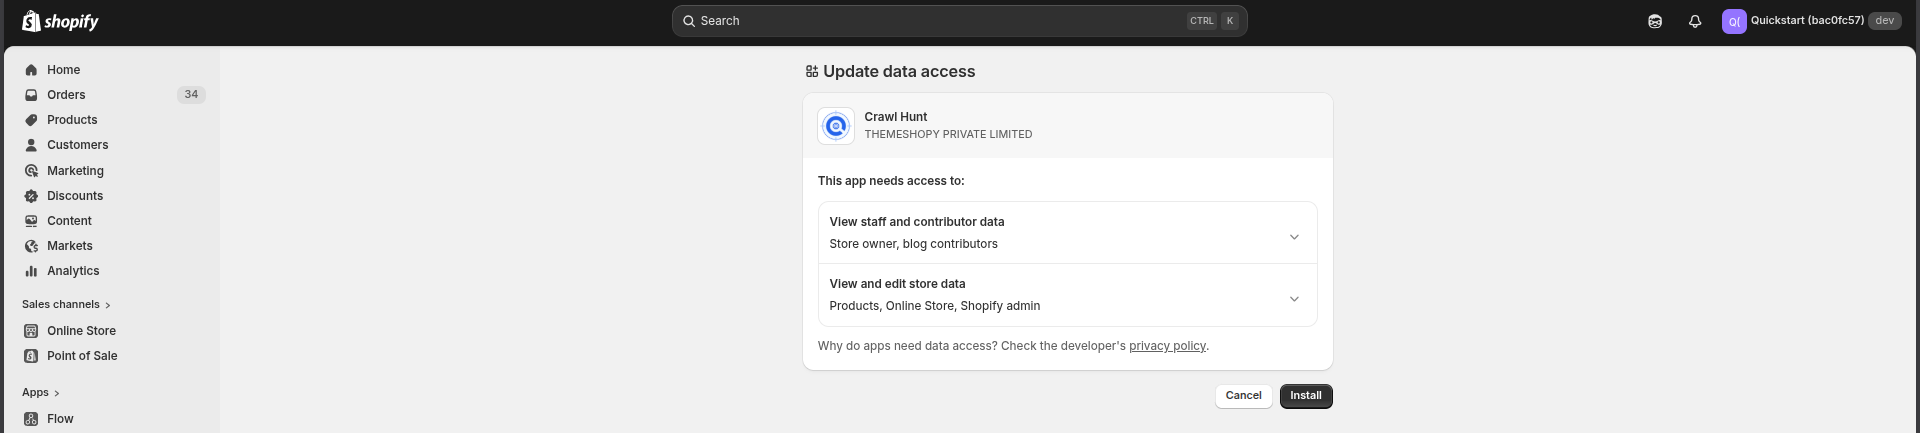Expand View staff and contributor data
The image size is (1920, 433).
[1294, 237]
